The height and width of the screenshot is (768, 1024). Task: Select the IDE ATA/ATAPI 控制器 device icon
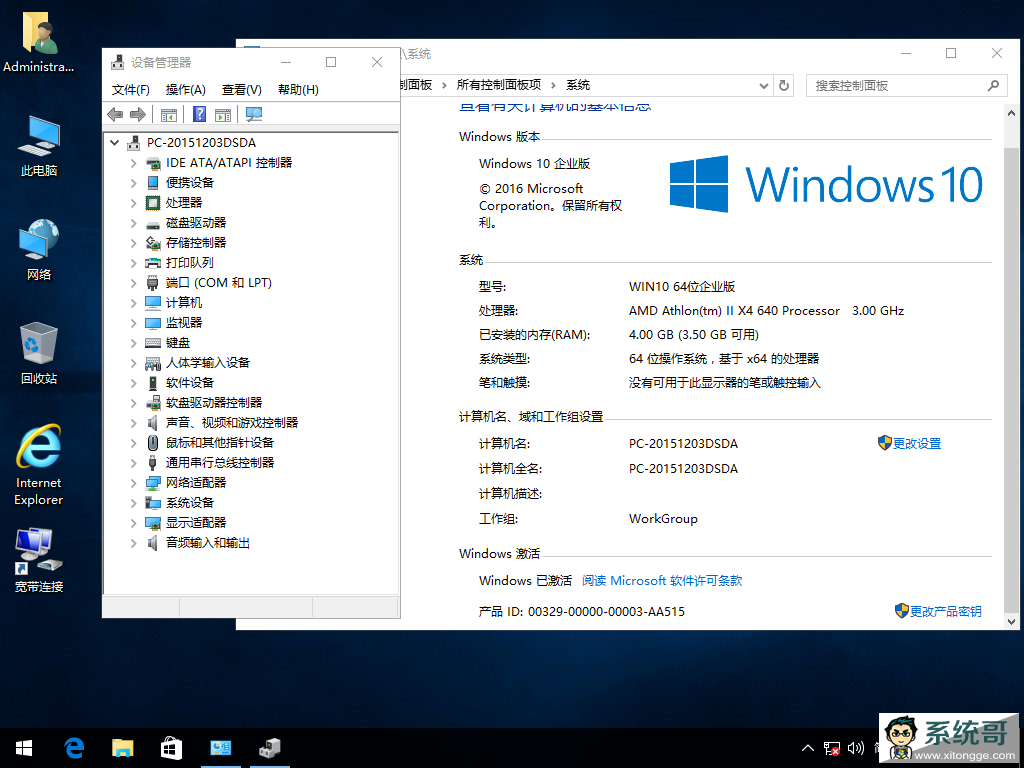click(153, 163)
